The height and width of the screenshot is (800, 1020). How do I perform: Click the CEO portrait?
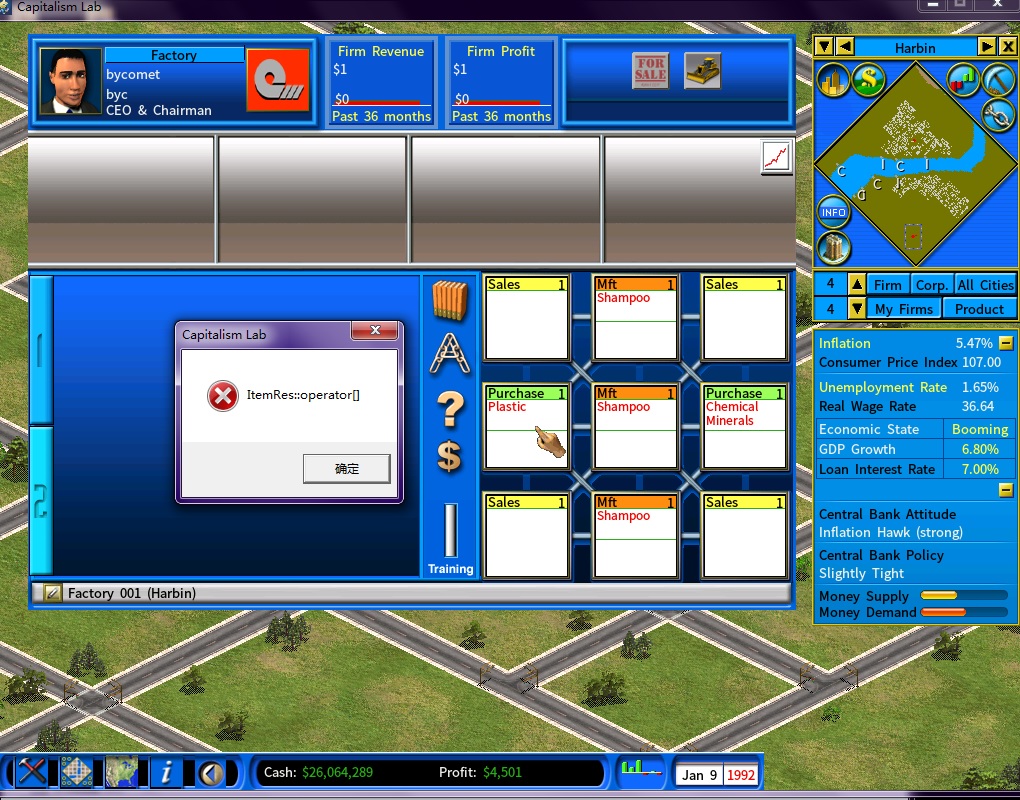click(x=70, y=81)
